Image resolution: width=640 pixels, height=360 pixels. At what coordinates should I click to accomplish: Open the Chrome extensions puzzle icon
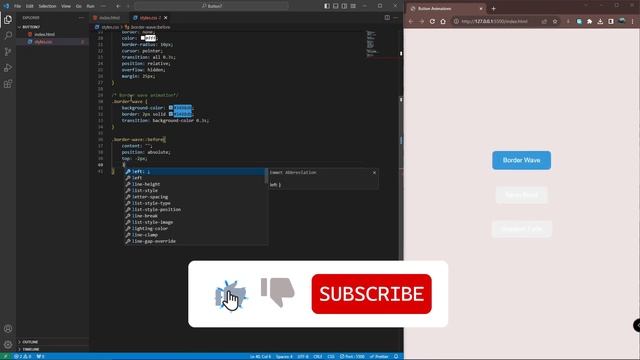pos(589,21)
